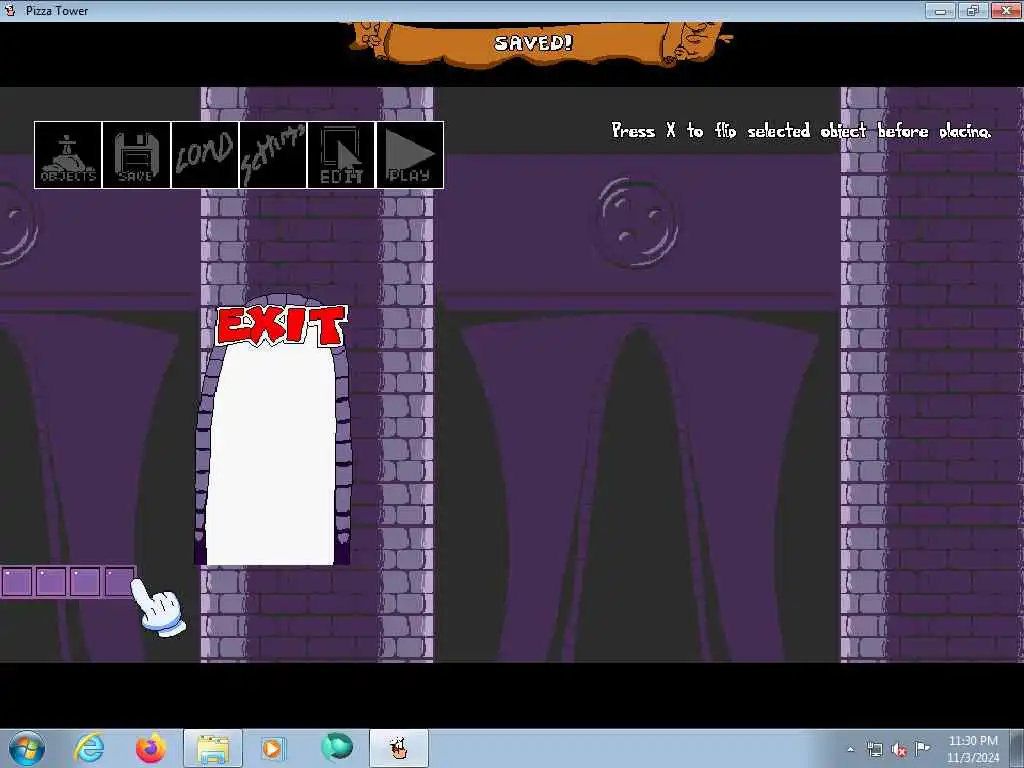Switch to Pizza Tower taskbar button

[399, 748]
